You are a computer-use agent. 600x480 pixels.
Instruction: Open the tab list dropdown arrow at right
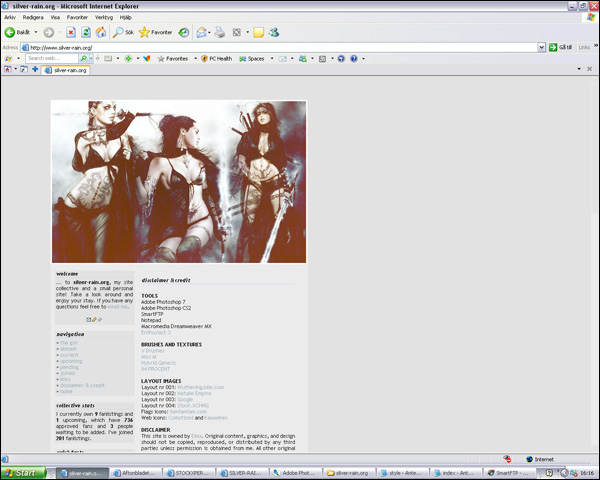click(x=579, y=69)
